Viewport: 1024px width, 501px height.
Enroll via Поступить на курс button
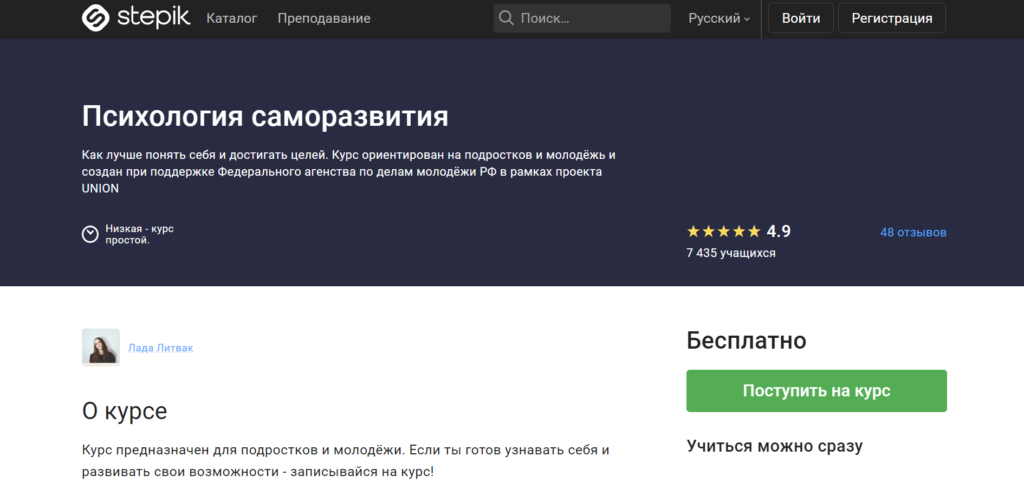[816, 391]
